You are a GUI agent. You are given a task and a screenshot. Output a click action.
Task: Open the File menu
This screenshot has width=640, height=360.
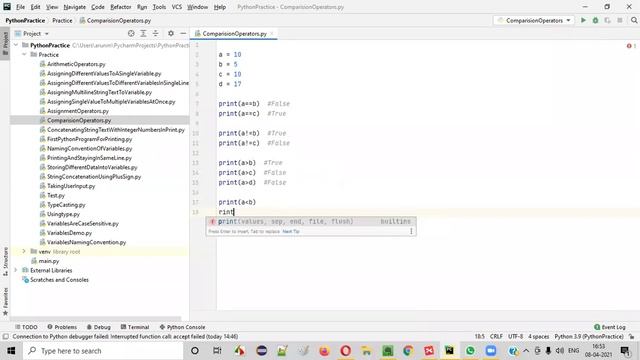(x=20, y=7)
